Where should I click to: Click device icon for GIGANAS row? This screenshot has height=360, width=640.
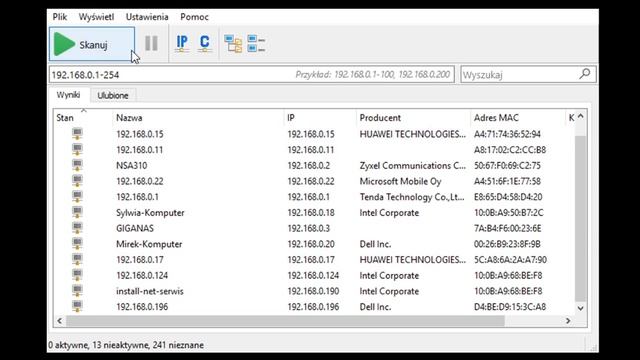pos(77,228)
